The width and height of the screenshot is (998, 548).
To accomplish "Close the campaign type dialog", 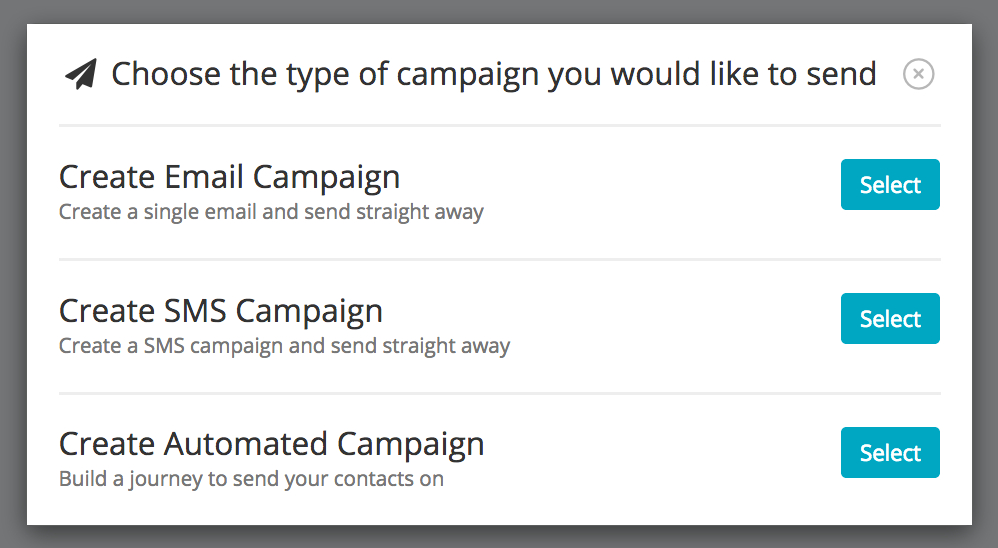I will point(918,74).
